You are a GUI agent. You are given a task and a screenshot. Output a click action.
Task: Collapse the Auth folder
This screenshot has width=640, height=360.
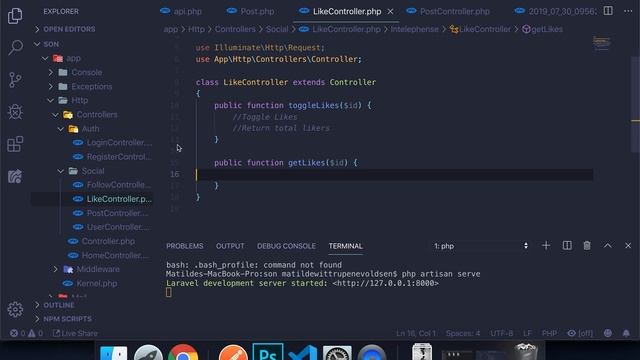[x=90, y=129]
